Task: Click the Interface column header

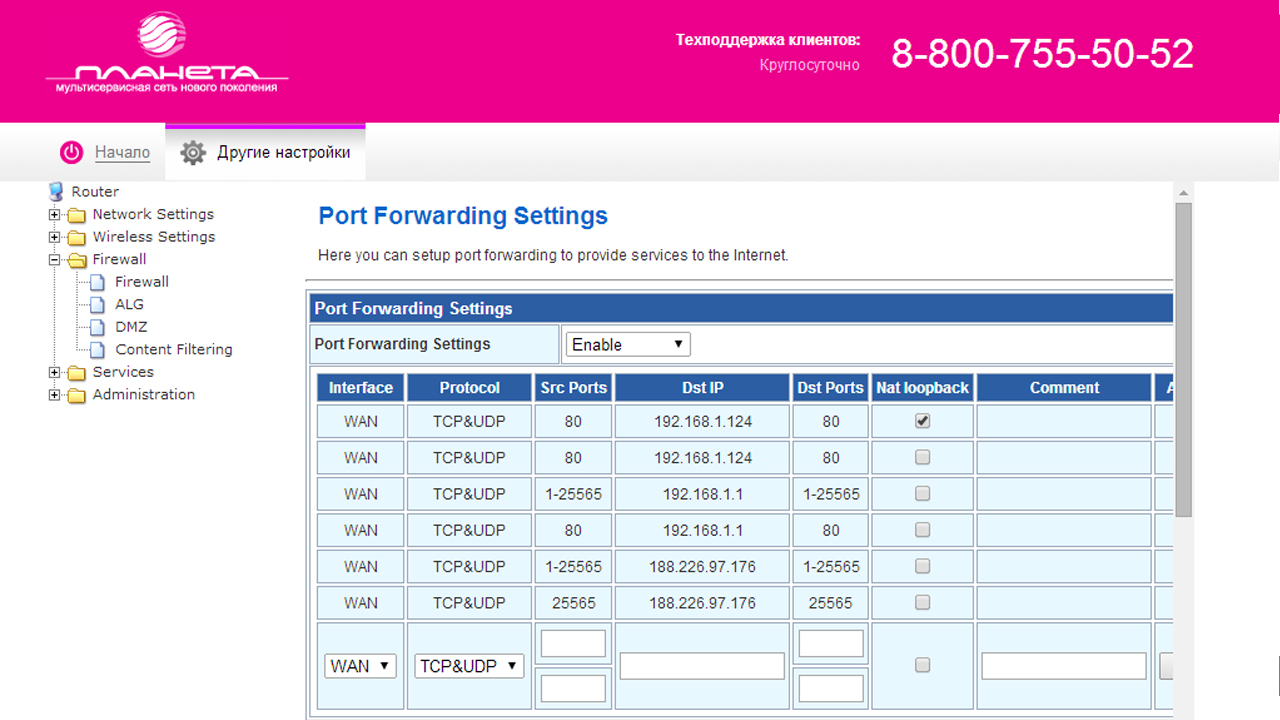Action: click(361, 388)
